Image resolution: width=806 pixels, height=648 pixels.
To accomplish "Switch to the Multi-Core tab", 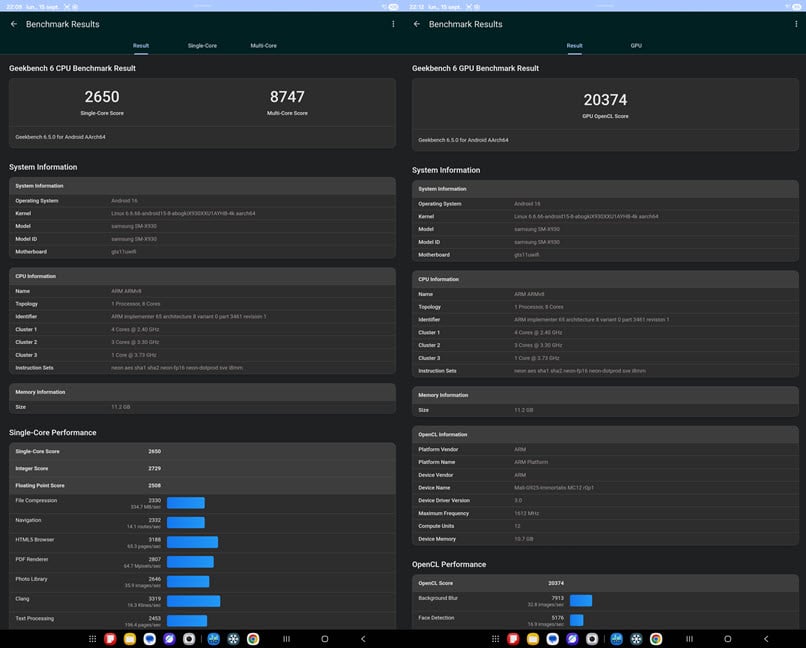I will pos(263,46).
